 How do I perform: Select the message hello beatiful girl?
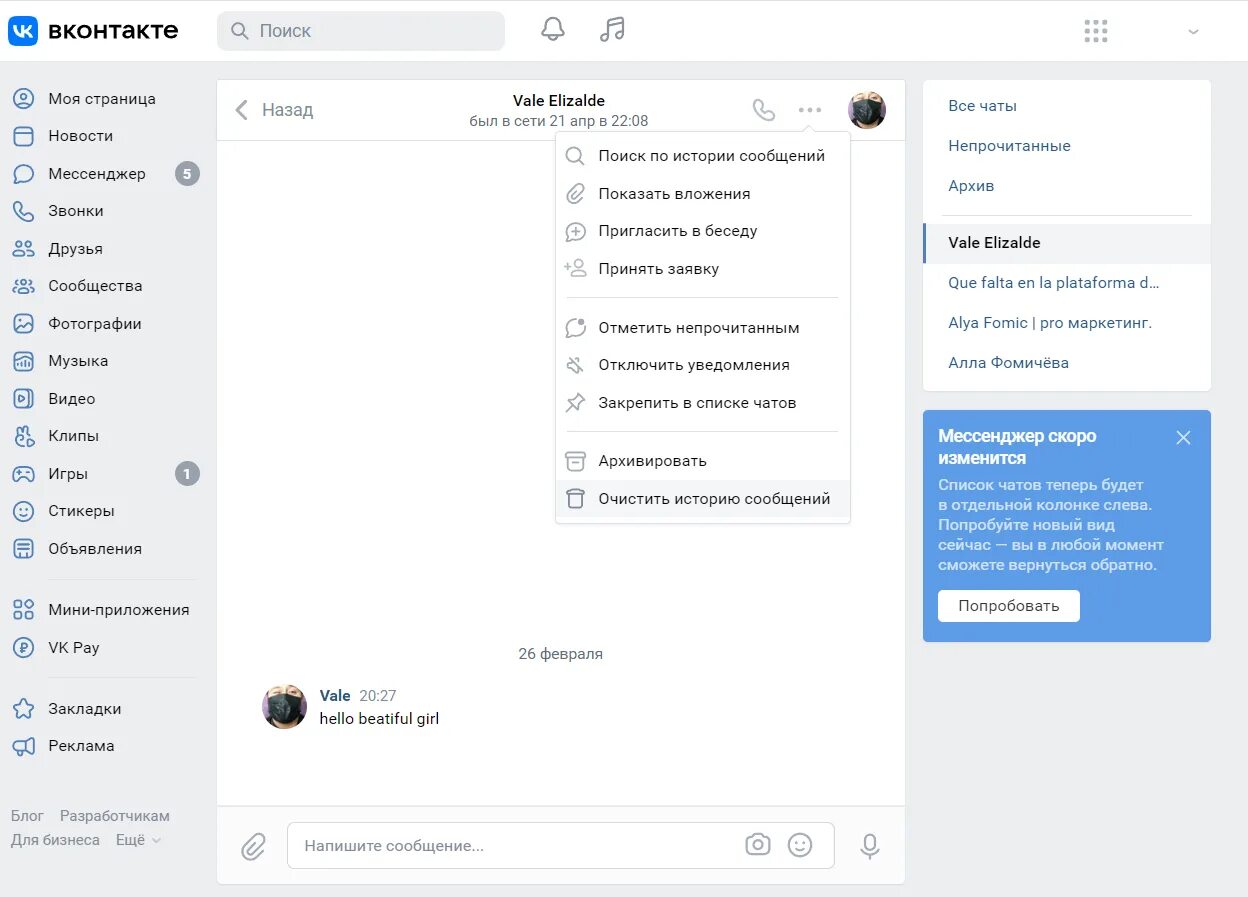(379, 719)
